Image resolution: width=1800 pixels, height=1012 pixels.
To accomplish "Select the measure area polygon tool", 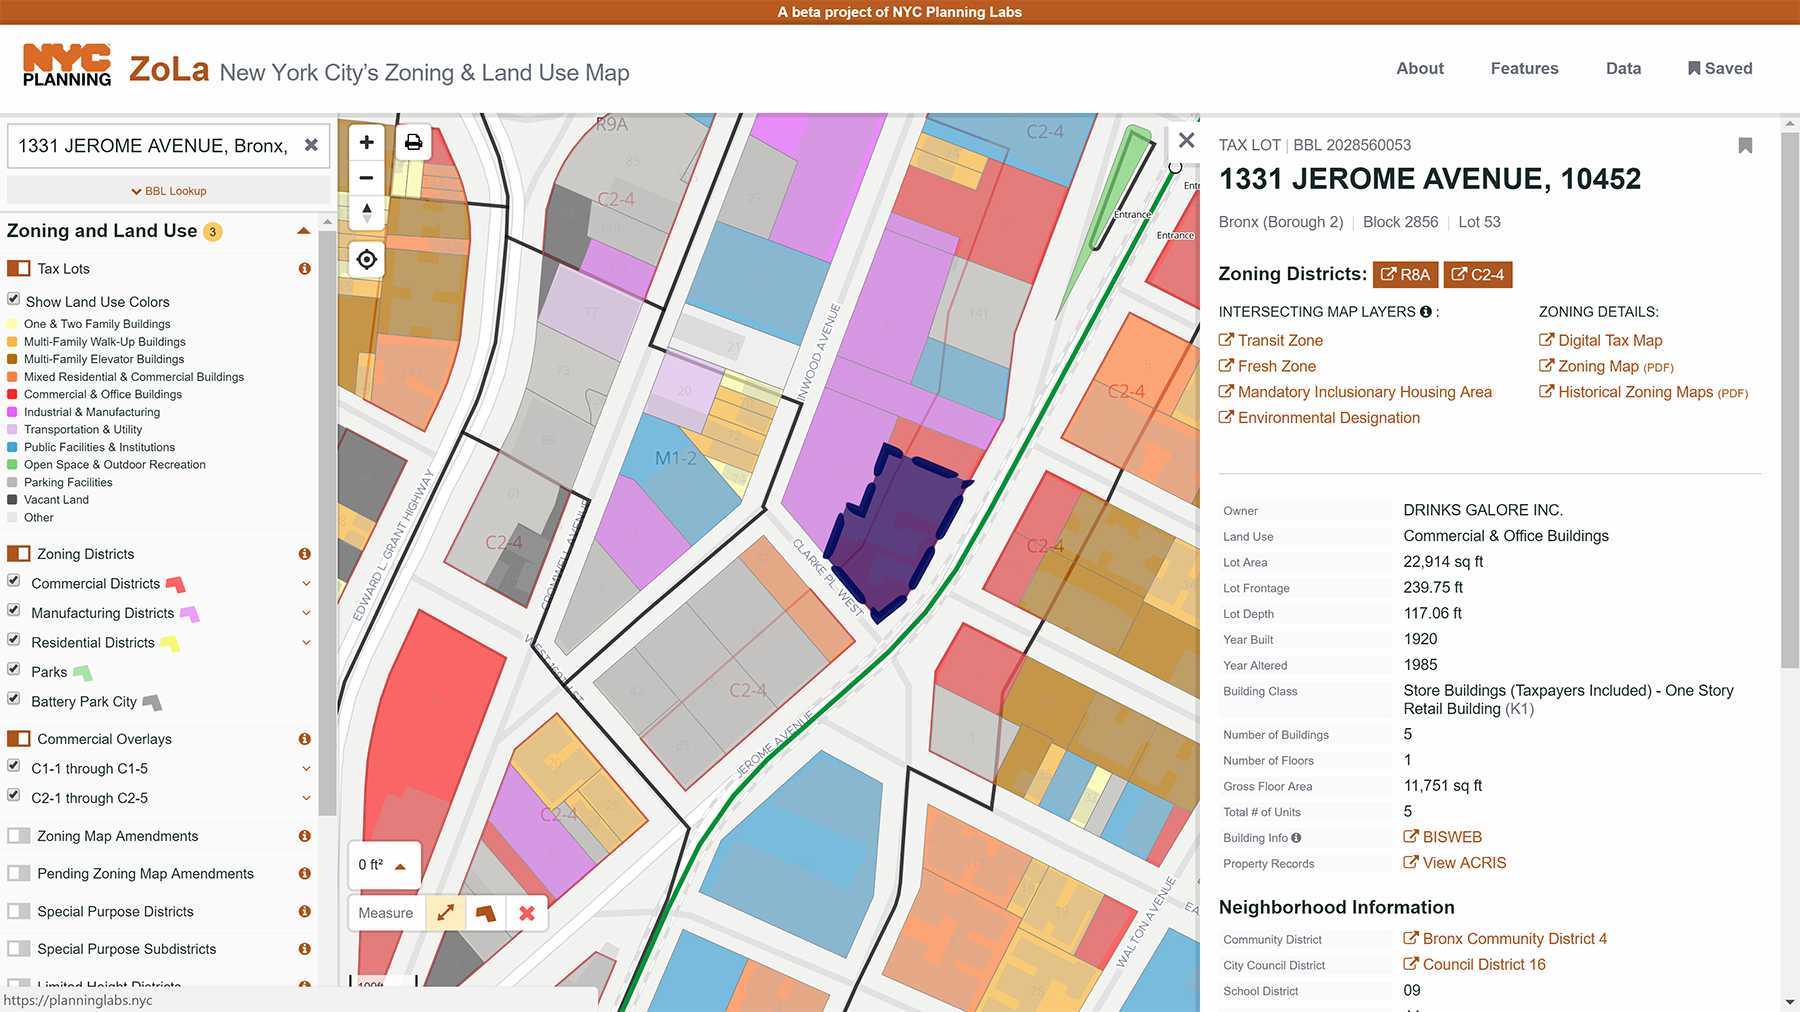I will [486, 913].
